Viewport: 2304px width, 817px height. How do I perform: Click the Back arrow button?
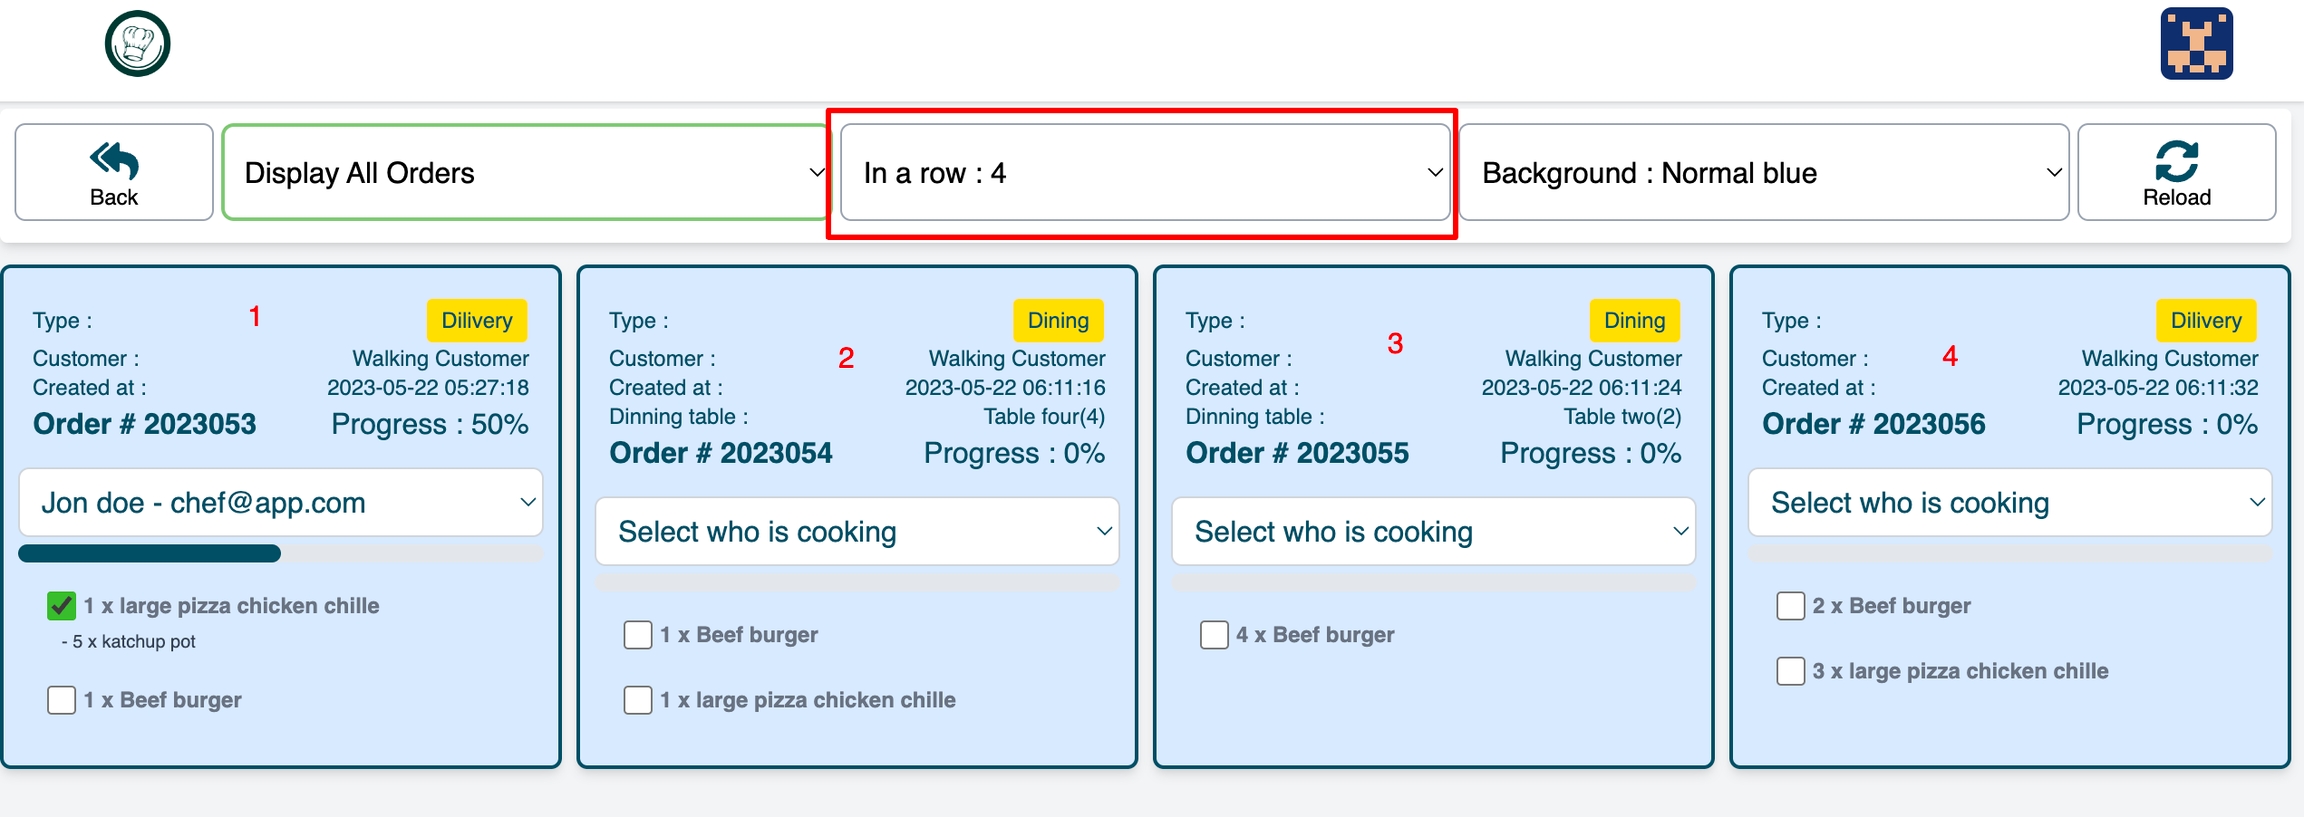tap(114, 172)
